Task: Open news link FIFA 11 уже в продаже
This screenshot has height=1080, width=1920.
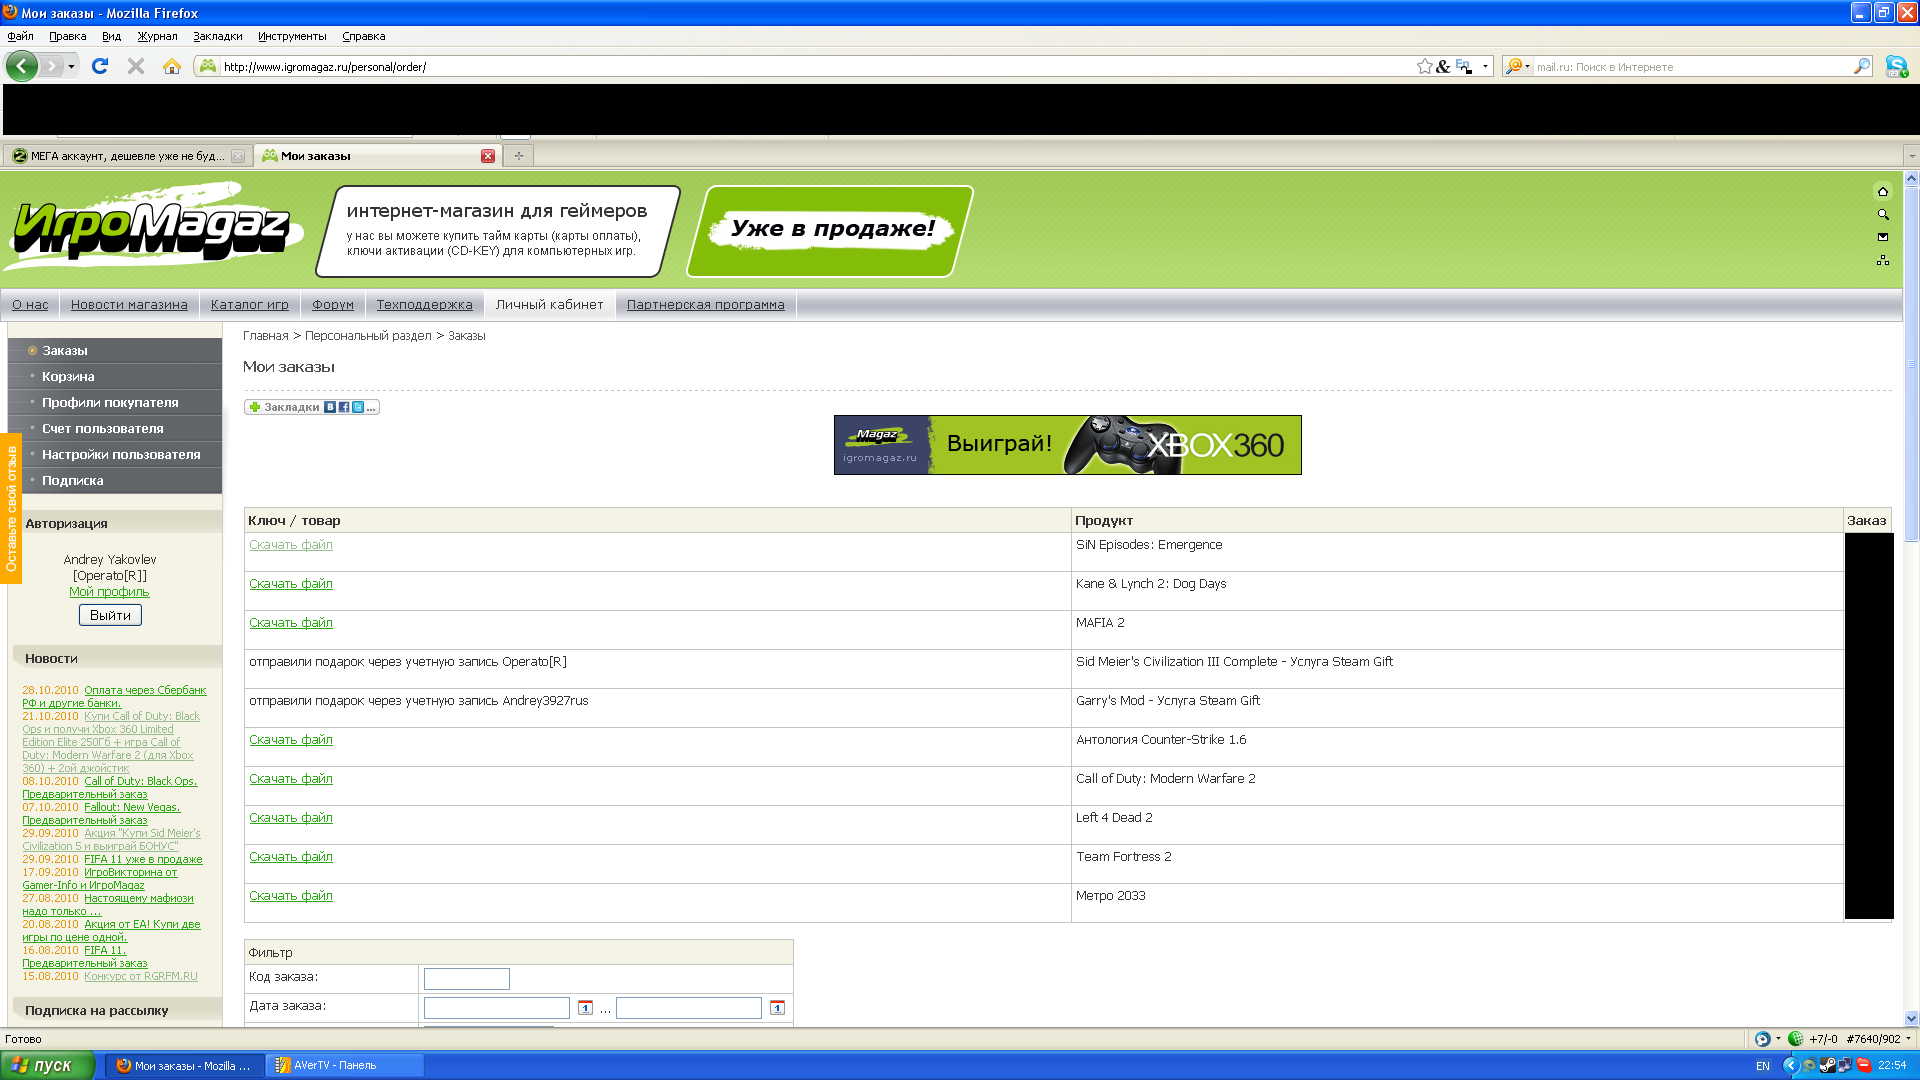Action: [x=143, y=859]
